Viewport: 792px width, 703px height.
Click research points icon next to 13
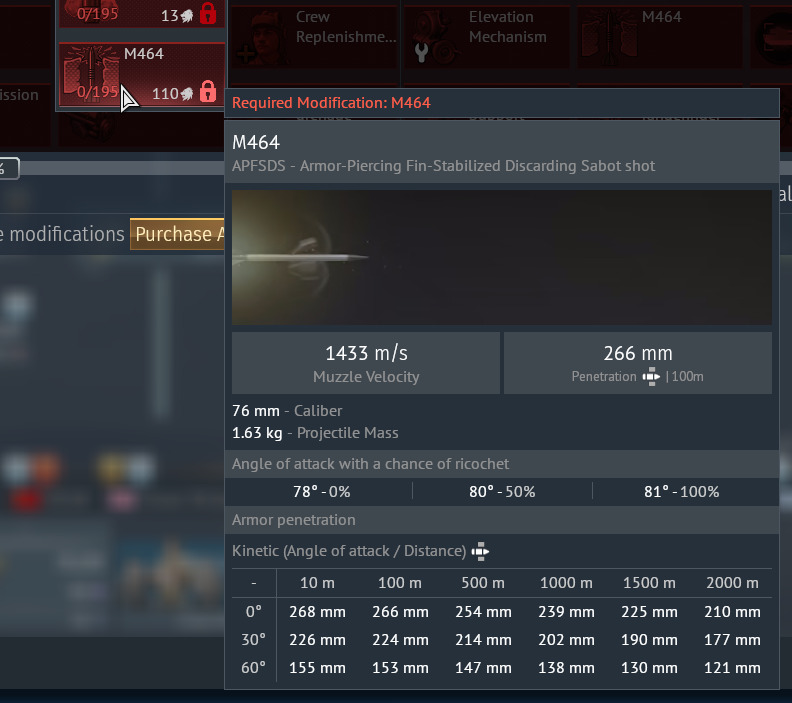(187, 15)
